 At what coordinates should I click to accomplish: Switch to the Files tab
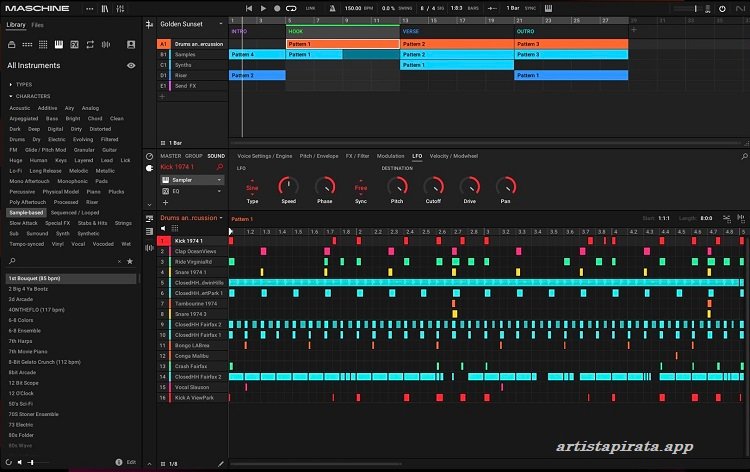37,25
